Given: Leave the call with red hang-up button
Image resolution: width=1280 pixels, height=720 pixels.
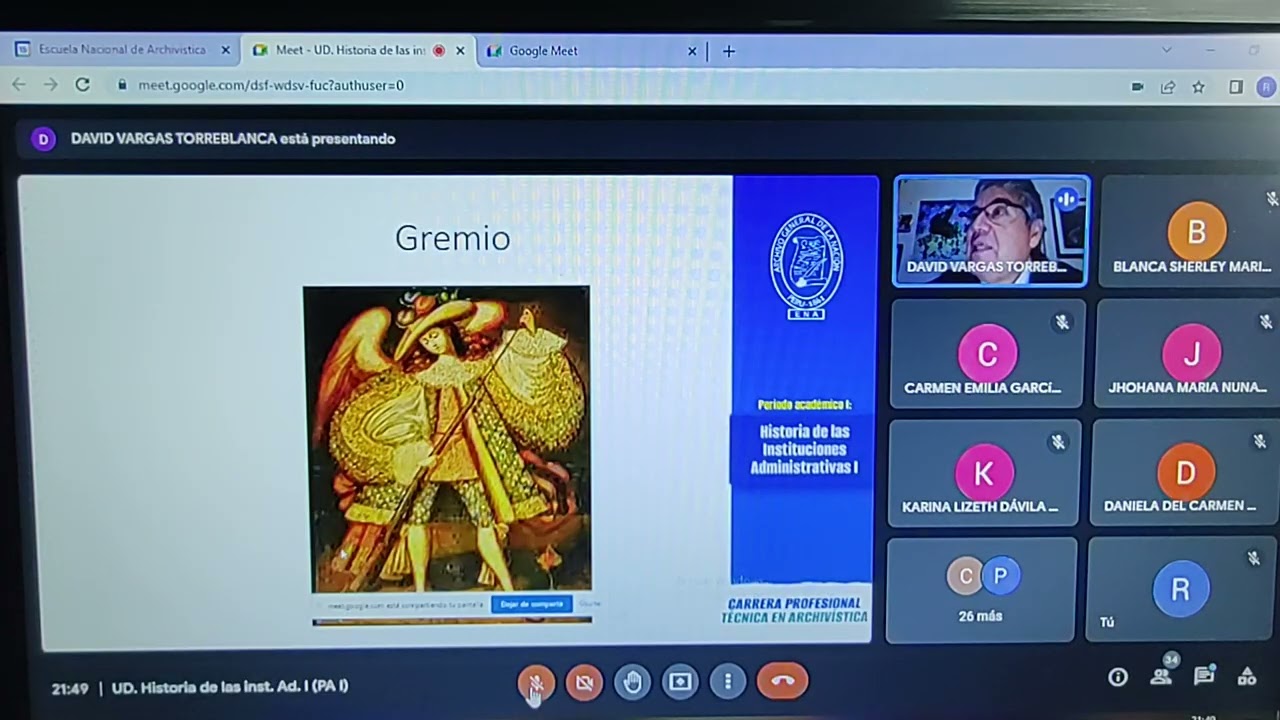Looking at the screenshot, I should [783, 682].
